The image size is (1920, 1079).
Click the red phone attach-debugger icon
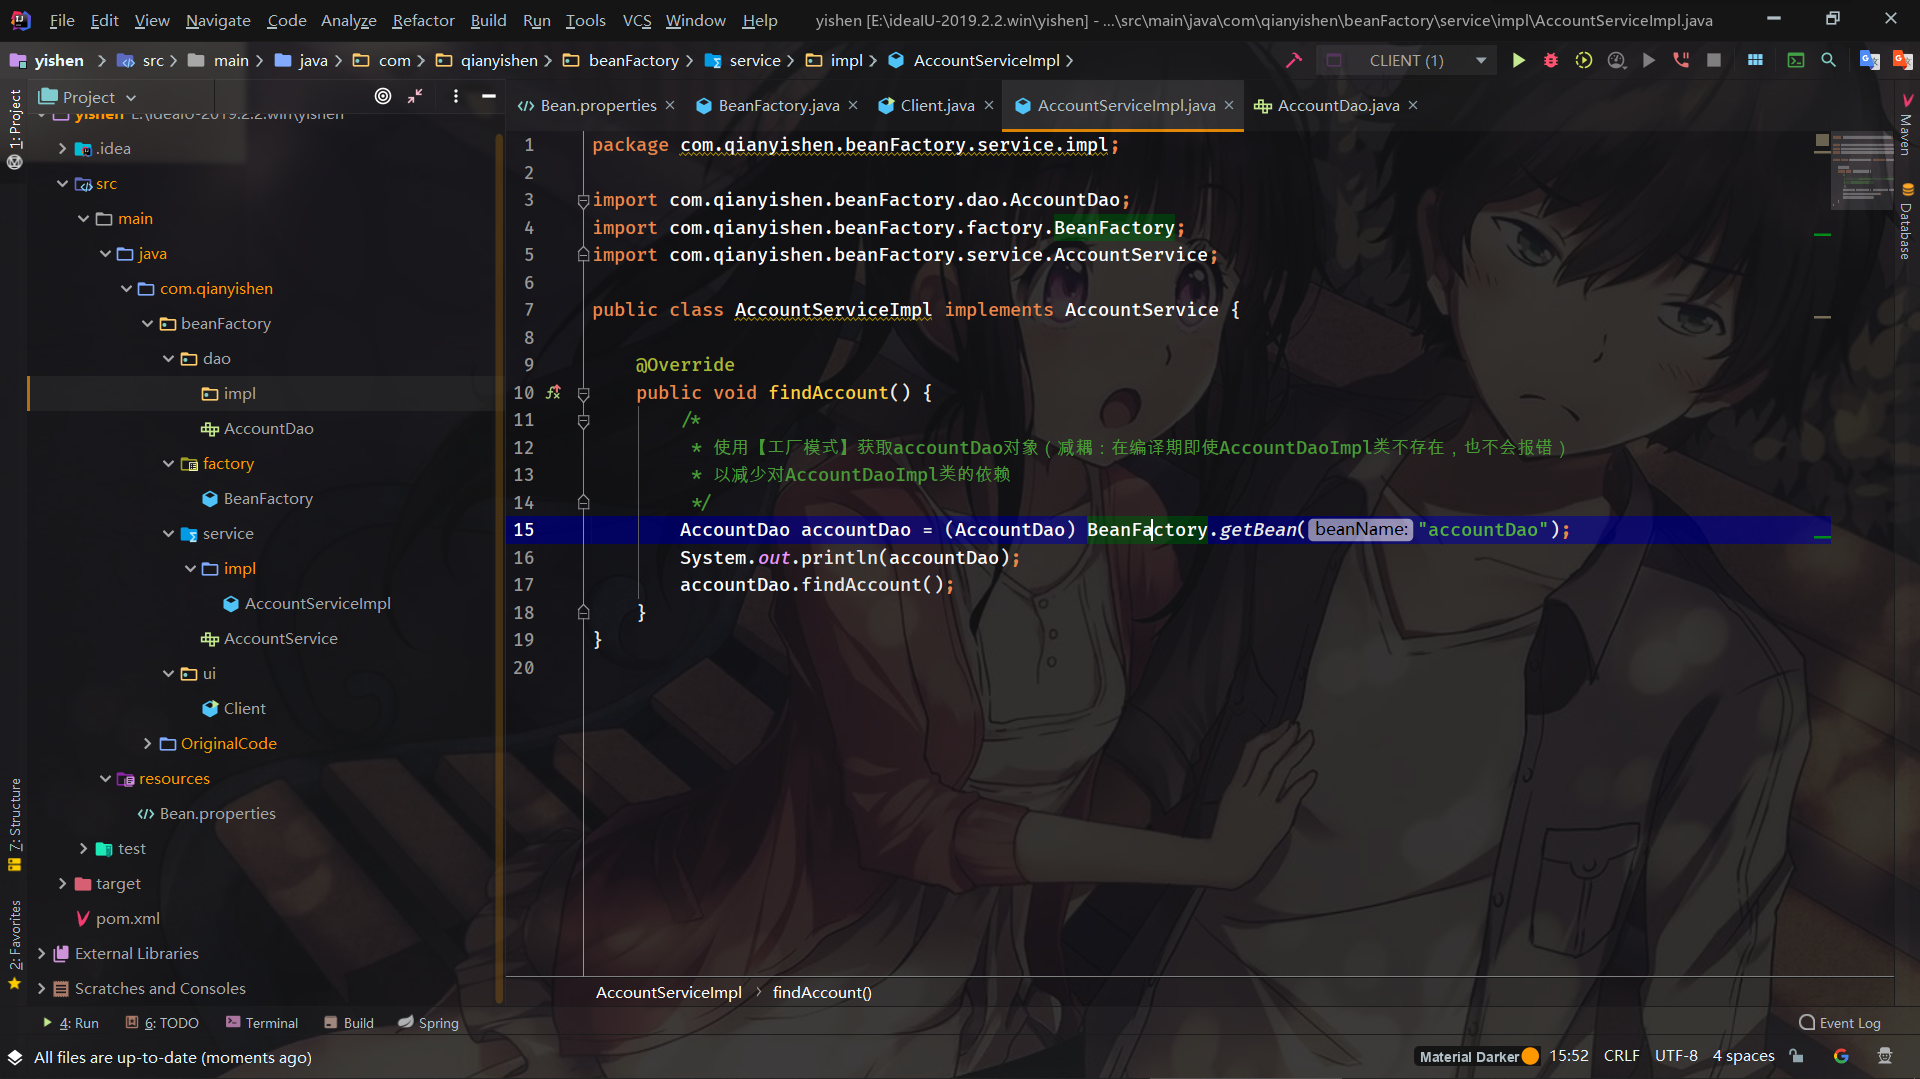(1681, 60)
